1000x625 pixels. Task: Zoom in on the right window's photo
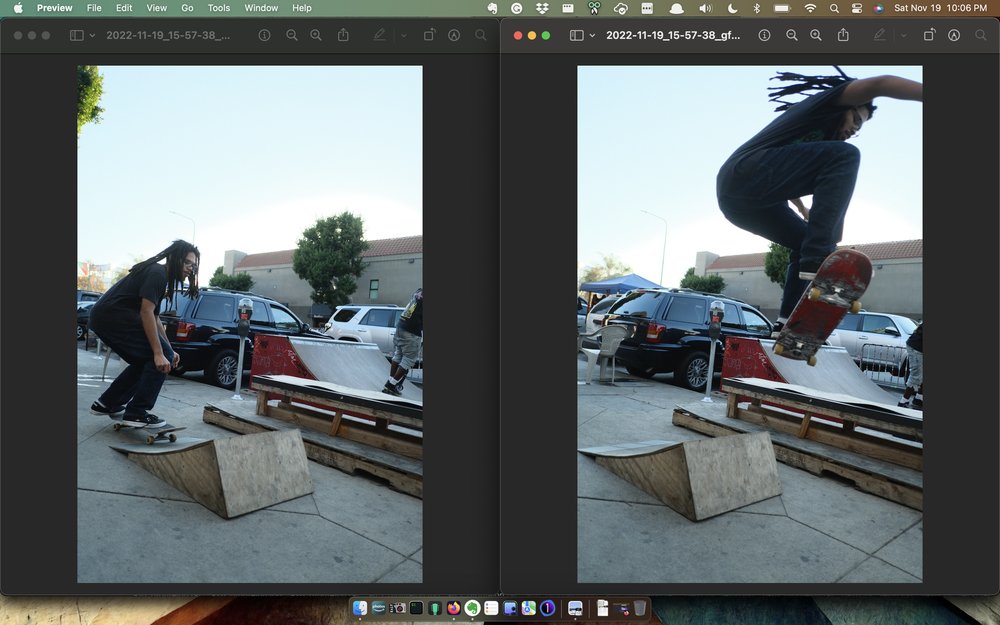[816, 35]
